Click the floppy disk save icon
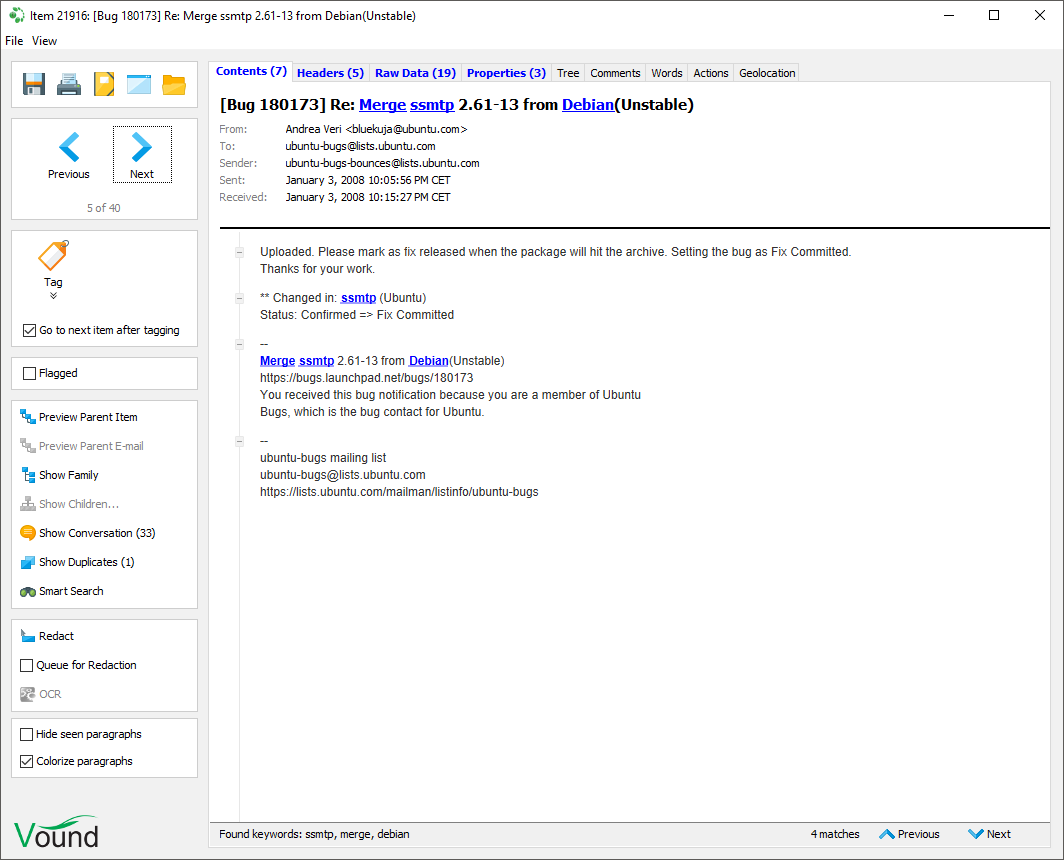The image size is (1064, 860). pyautogui.click(x=34, y=84)
